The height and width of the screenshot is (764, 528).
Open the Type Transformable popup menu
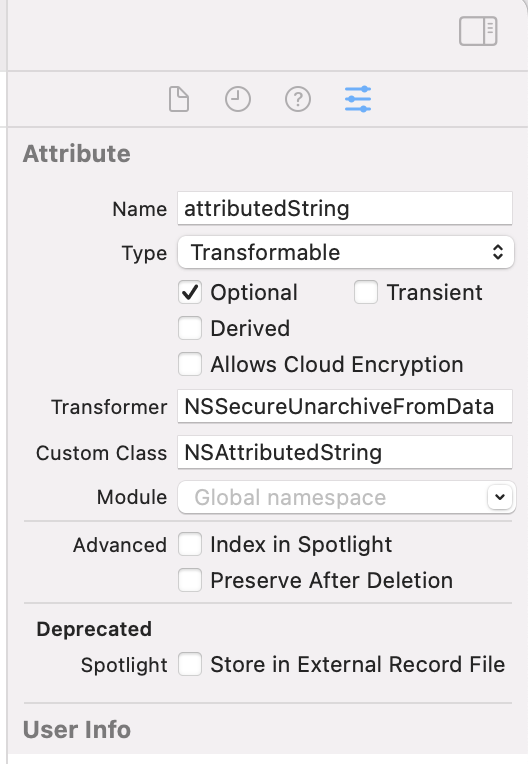(346, 252)
